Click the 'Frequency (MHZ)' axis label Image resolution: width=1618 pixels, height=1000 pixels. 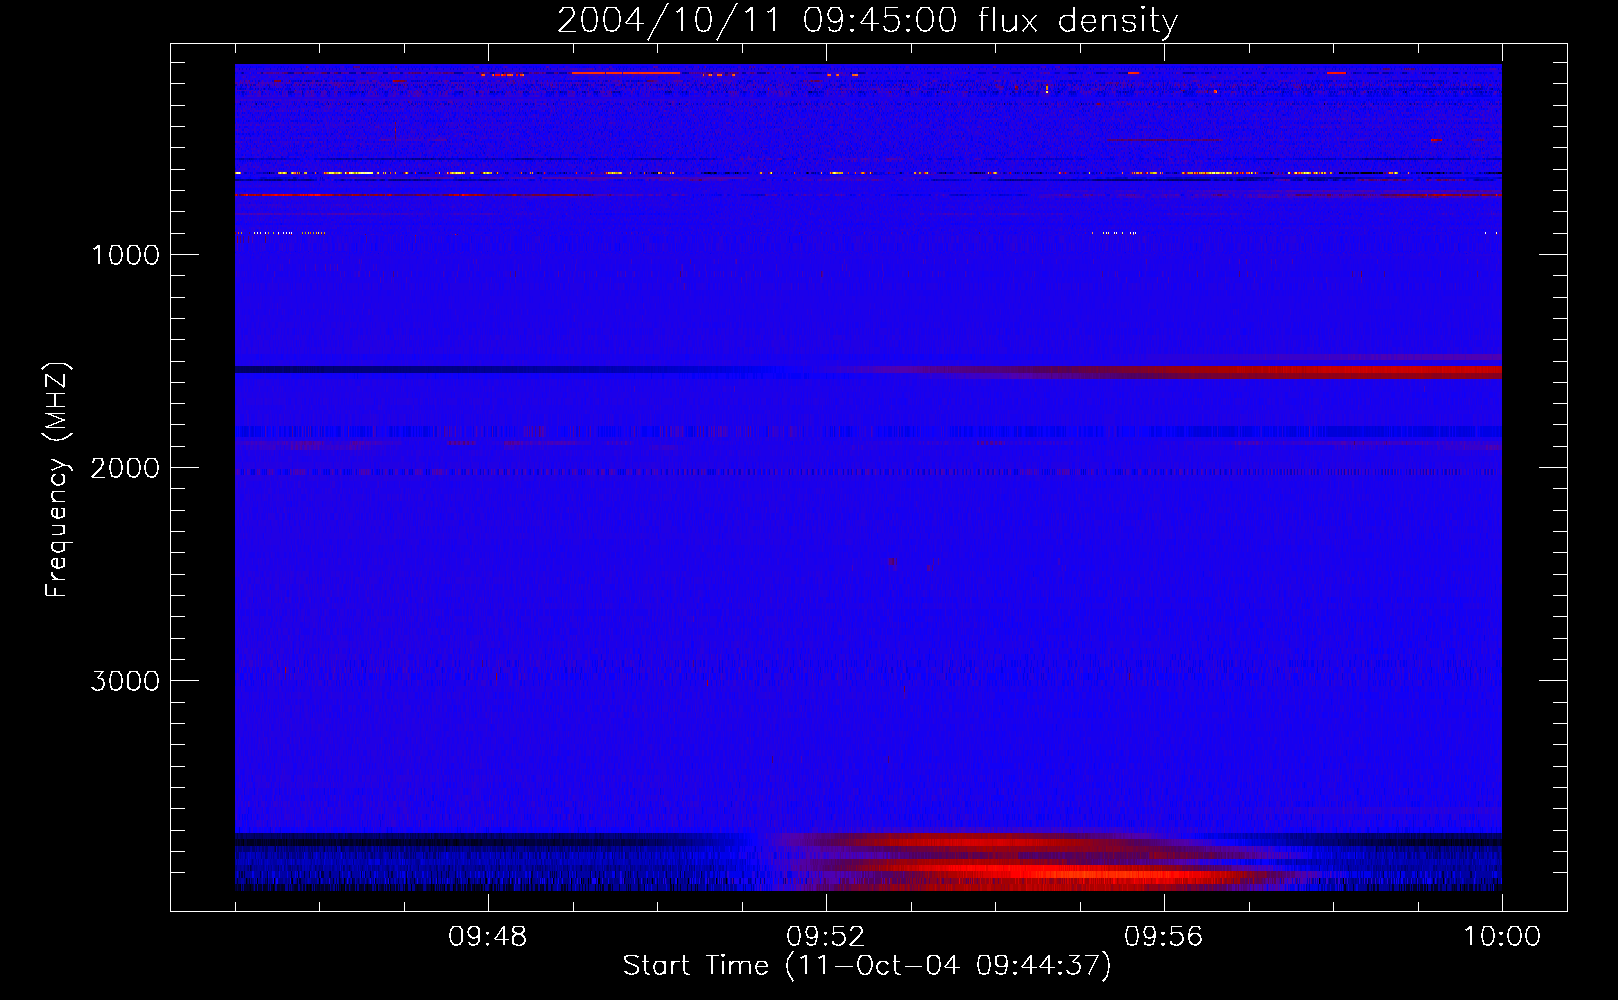tap(57, 480)
